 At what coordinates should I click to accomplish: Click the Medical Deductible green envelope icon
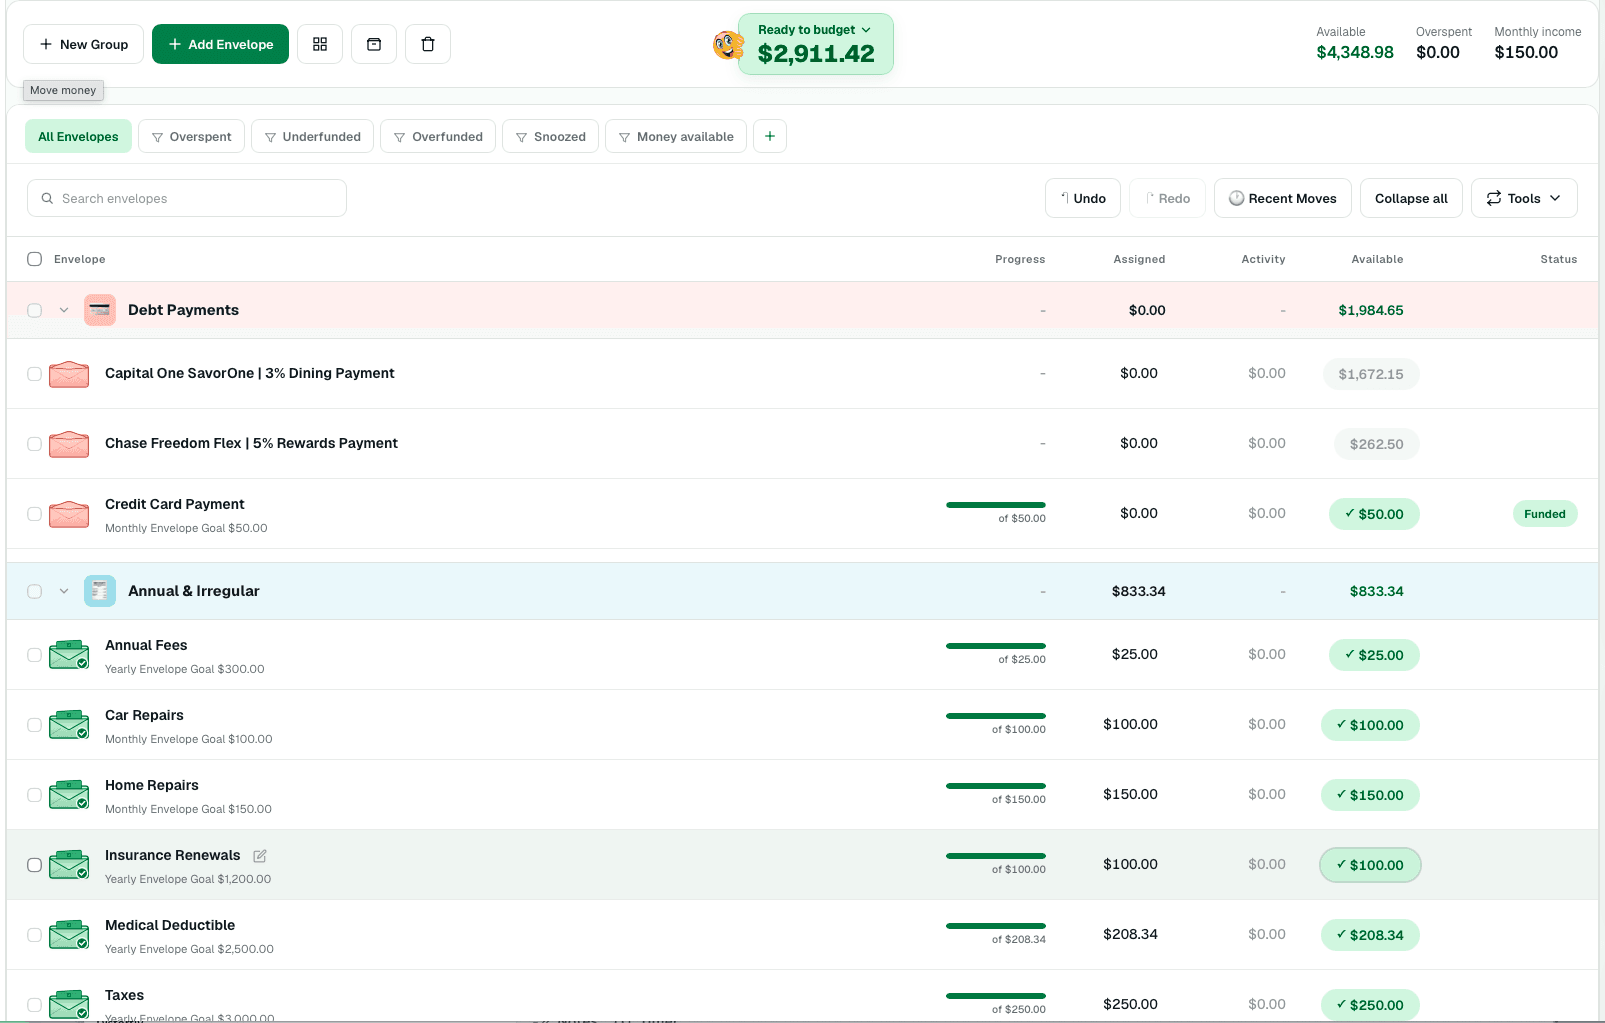point(69,935)
